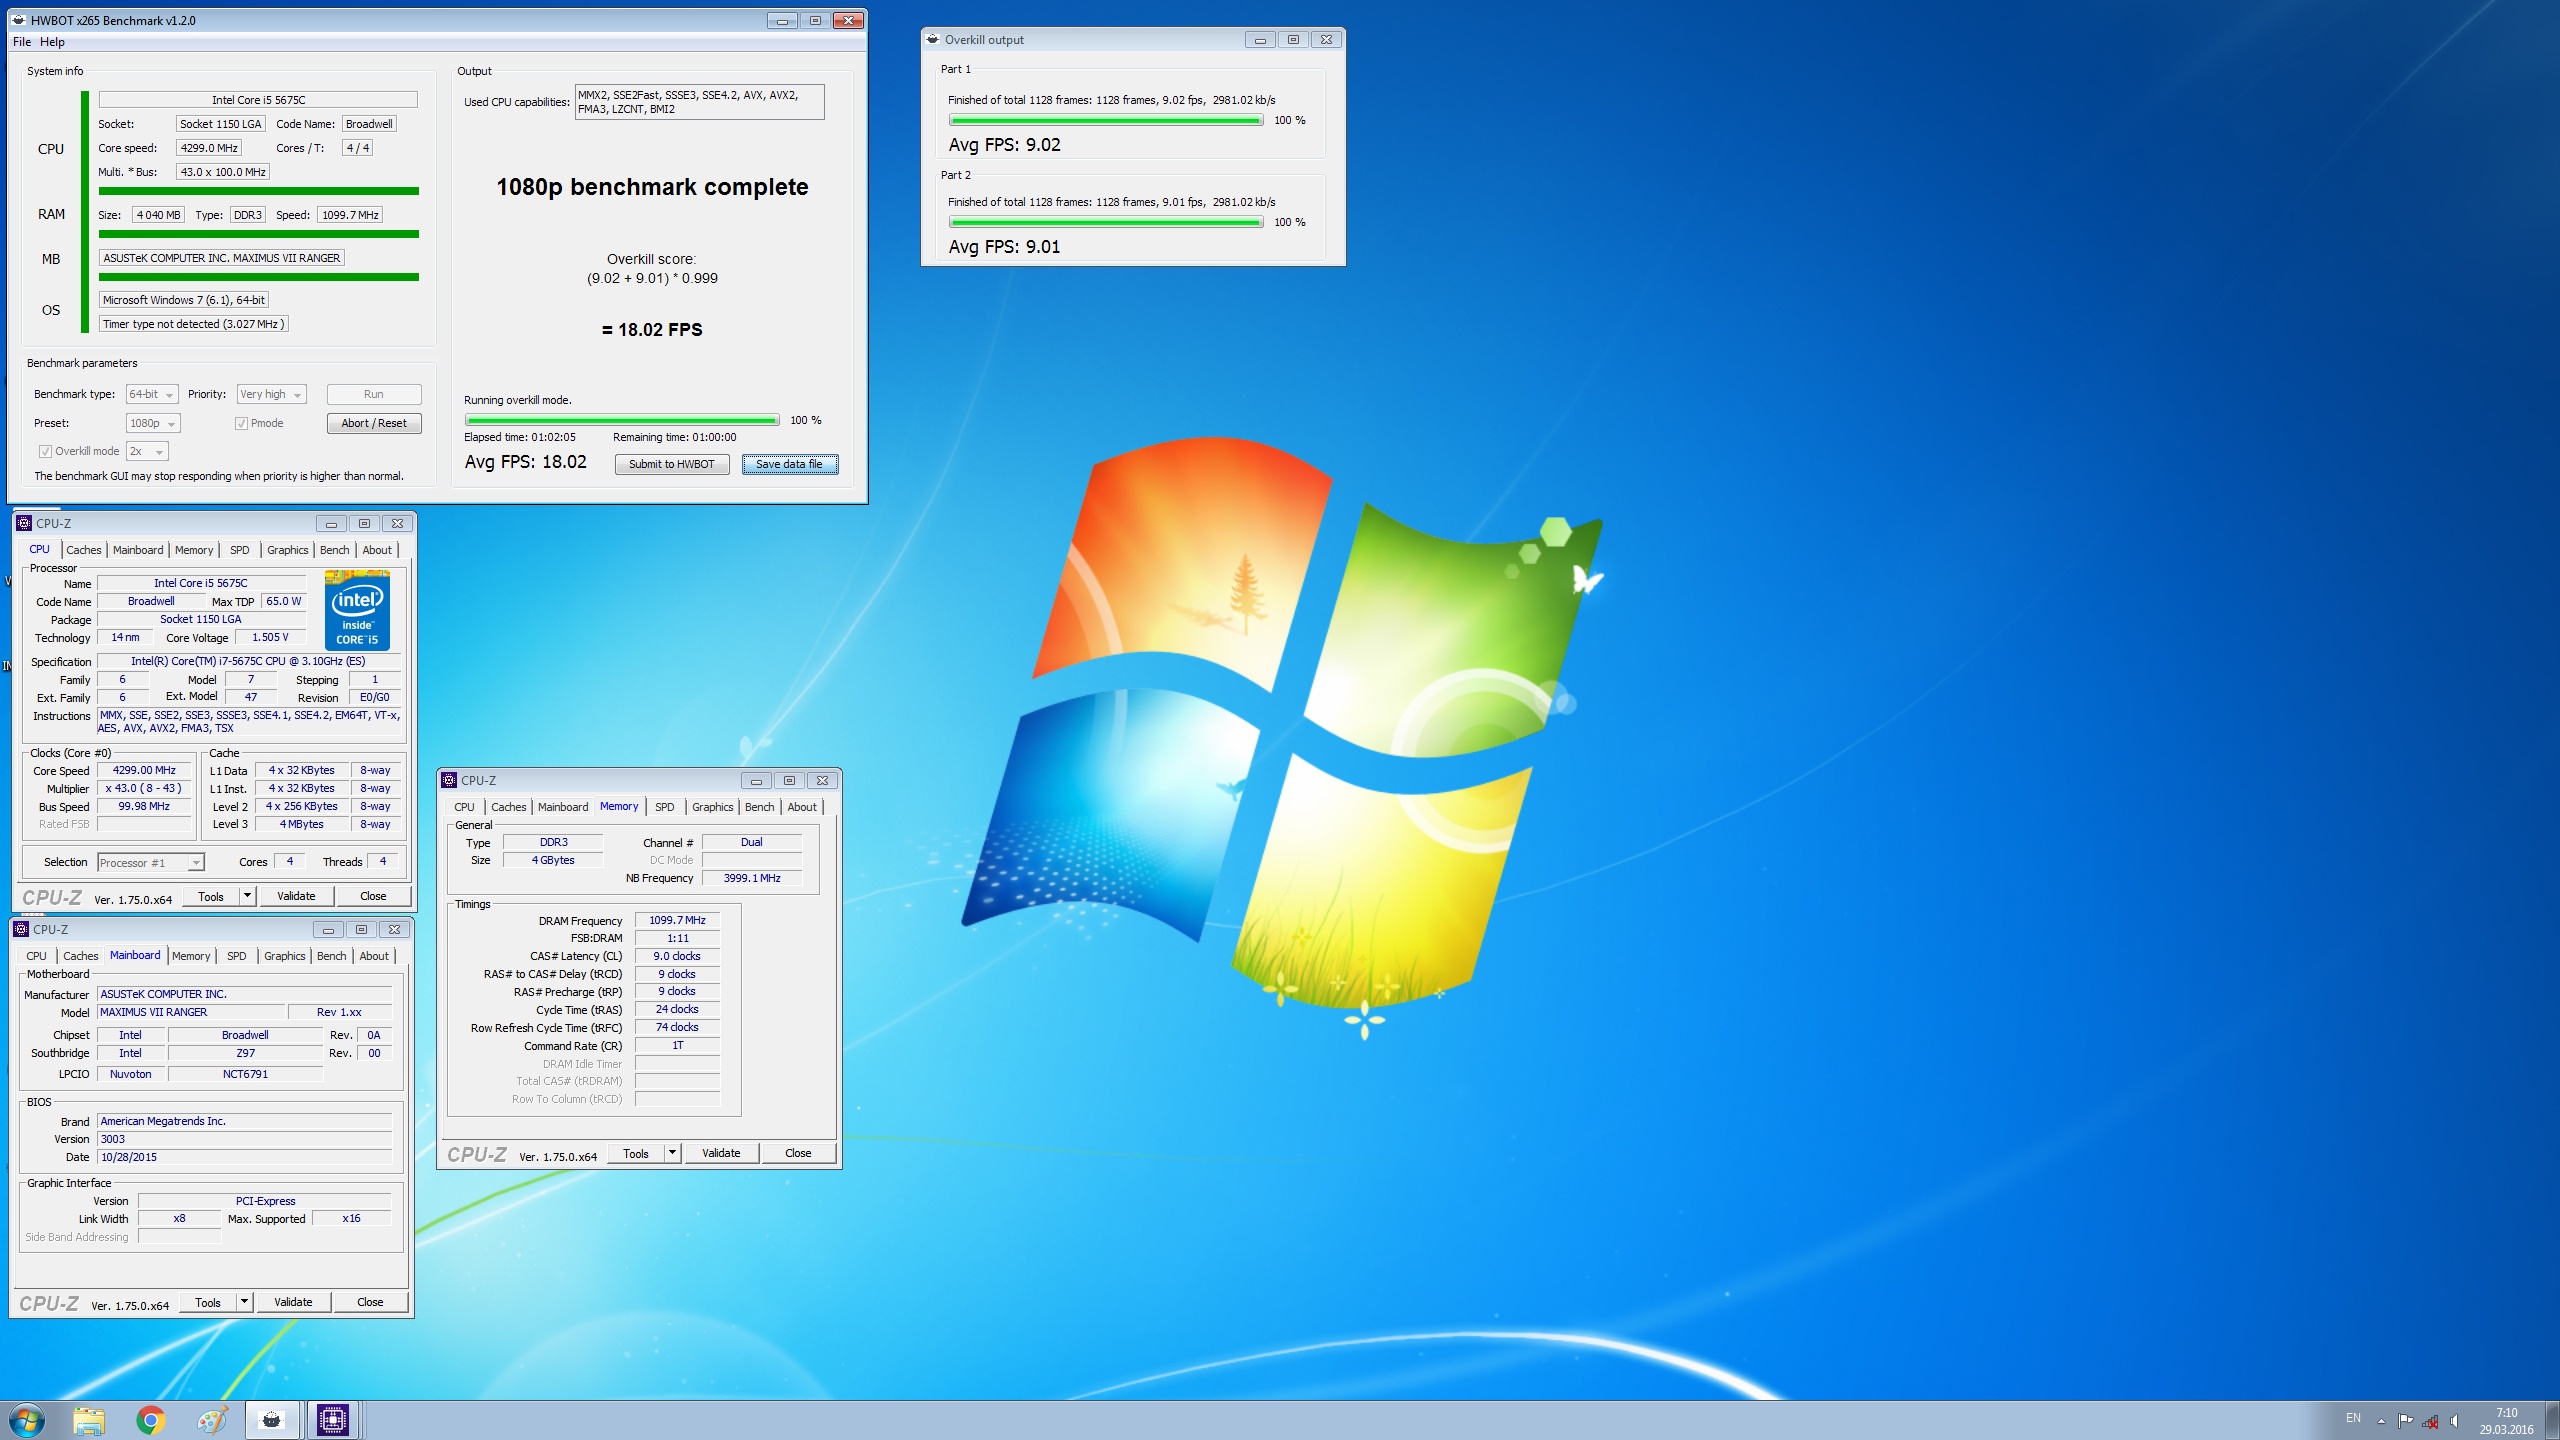
Task: Launch Google Chrome from the taskbar
Action: click(x=150, y=1420)
